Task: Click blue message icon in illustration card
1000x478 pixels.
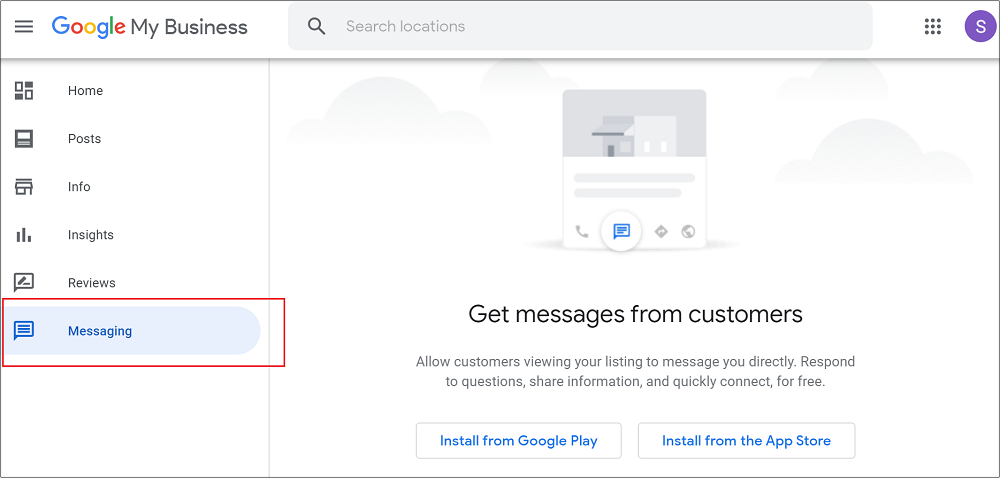Action: 621,231
